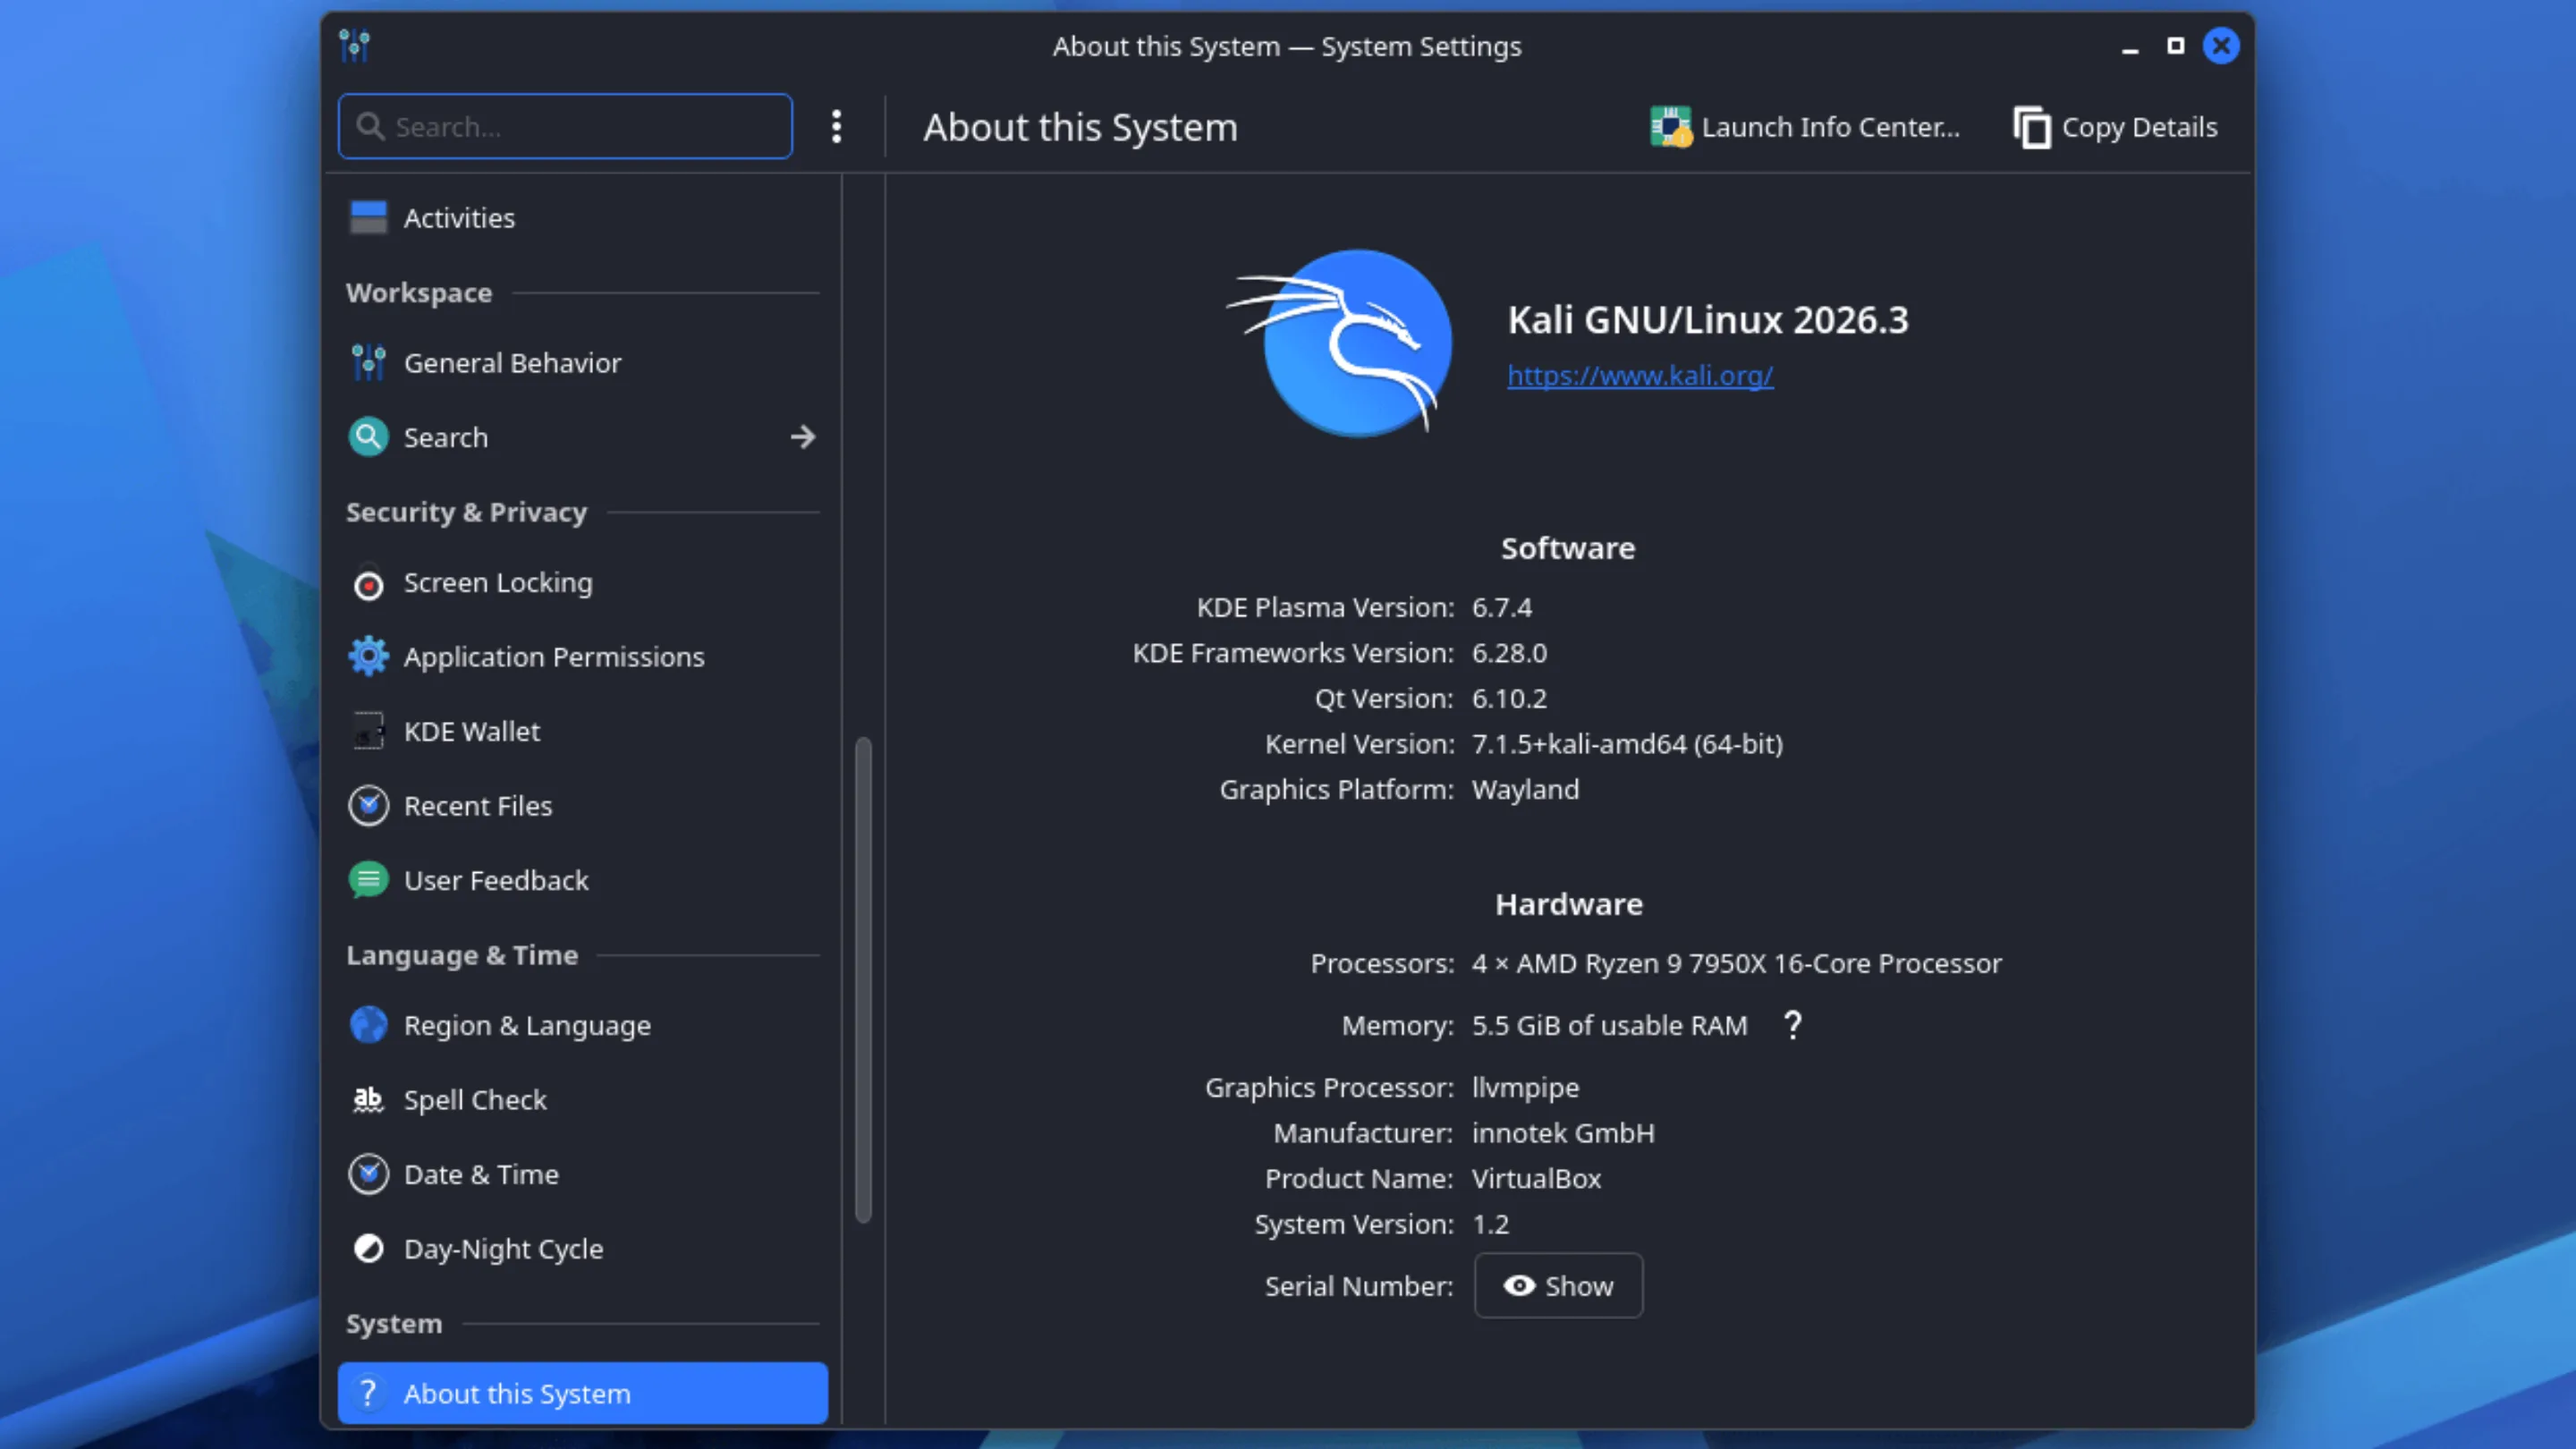Select the Screen Locking icon
Viewport: 2576px width, 1449px height.
pyautogui.click(x=368, y=584)
